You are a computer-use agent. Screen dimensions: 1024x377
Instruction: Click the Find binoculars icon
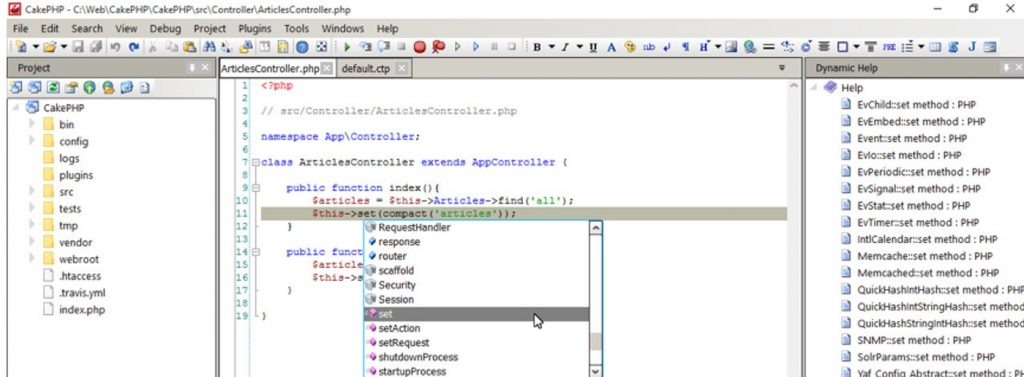tap(209, 47)
